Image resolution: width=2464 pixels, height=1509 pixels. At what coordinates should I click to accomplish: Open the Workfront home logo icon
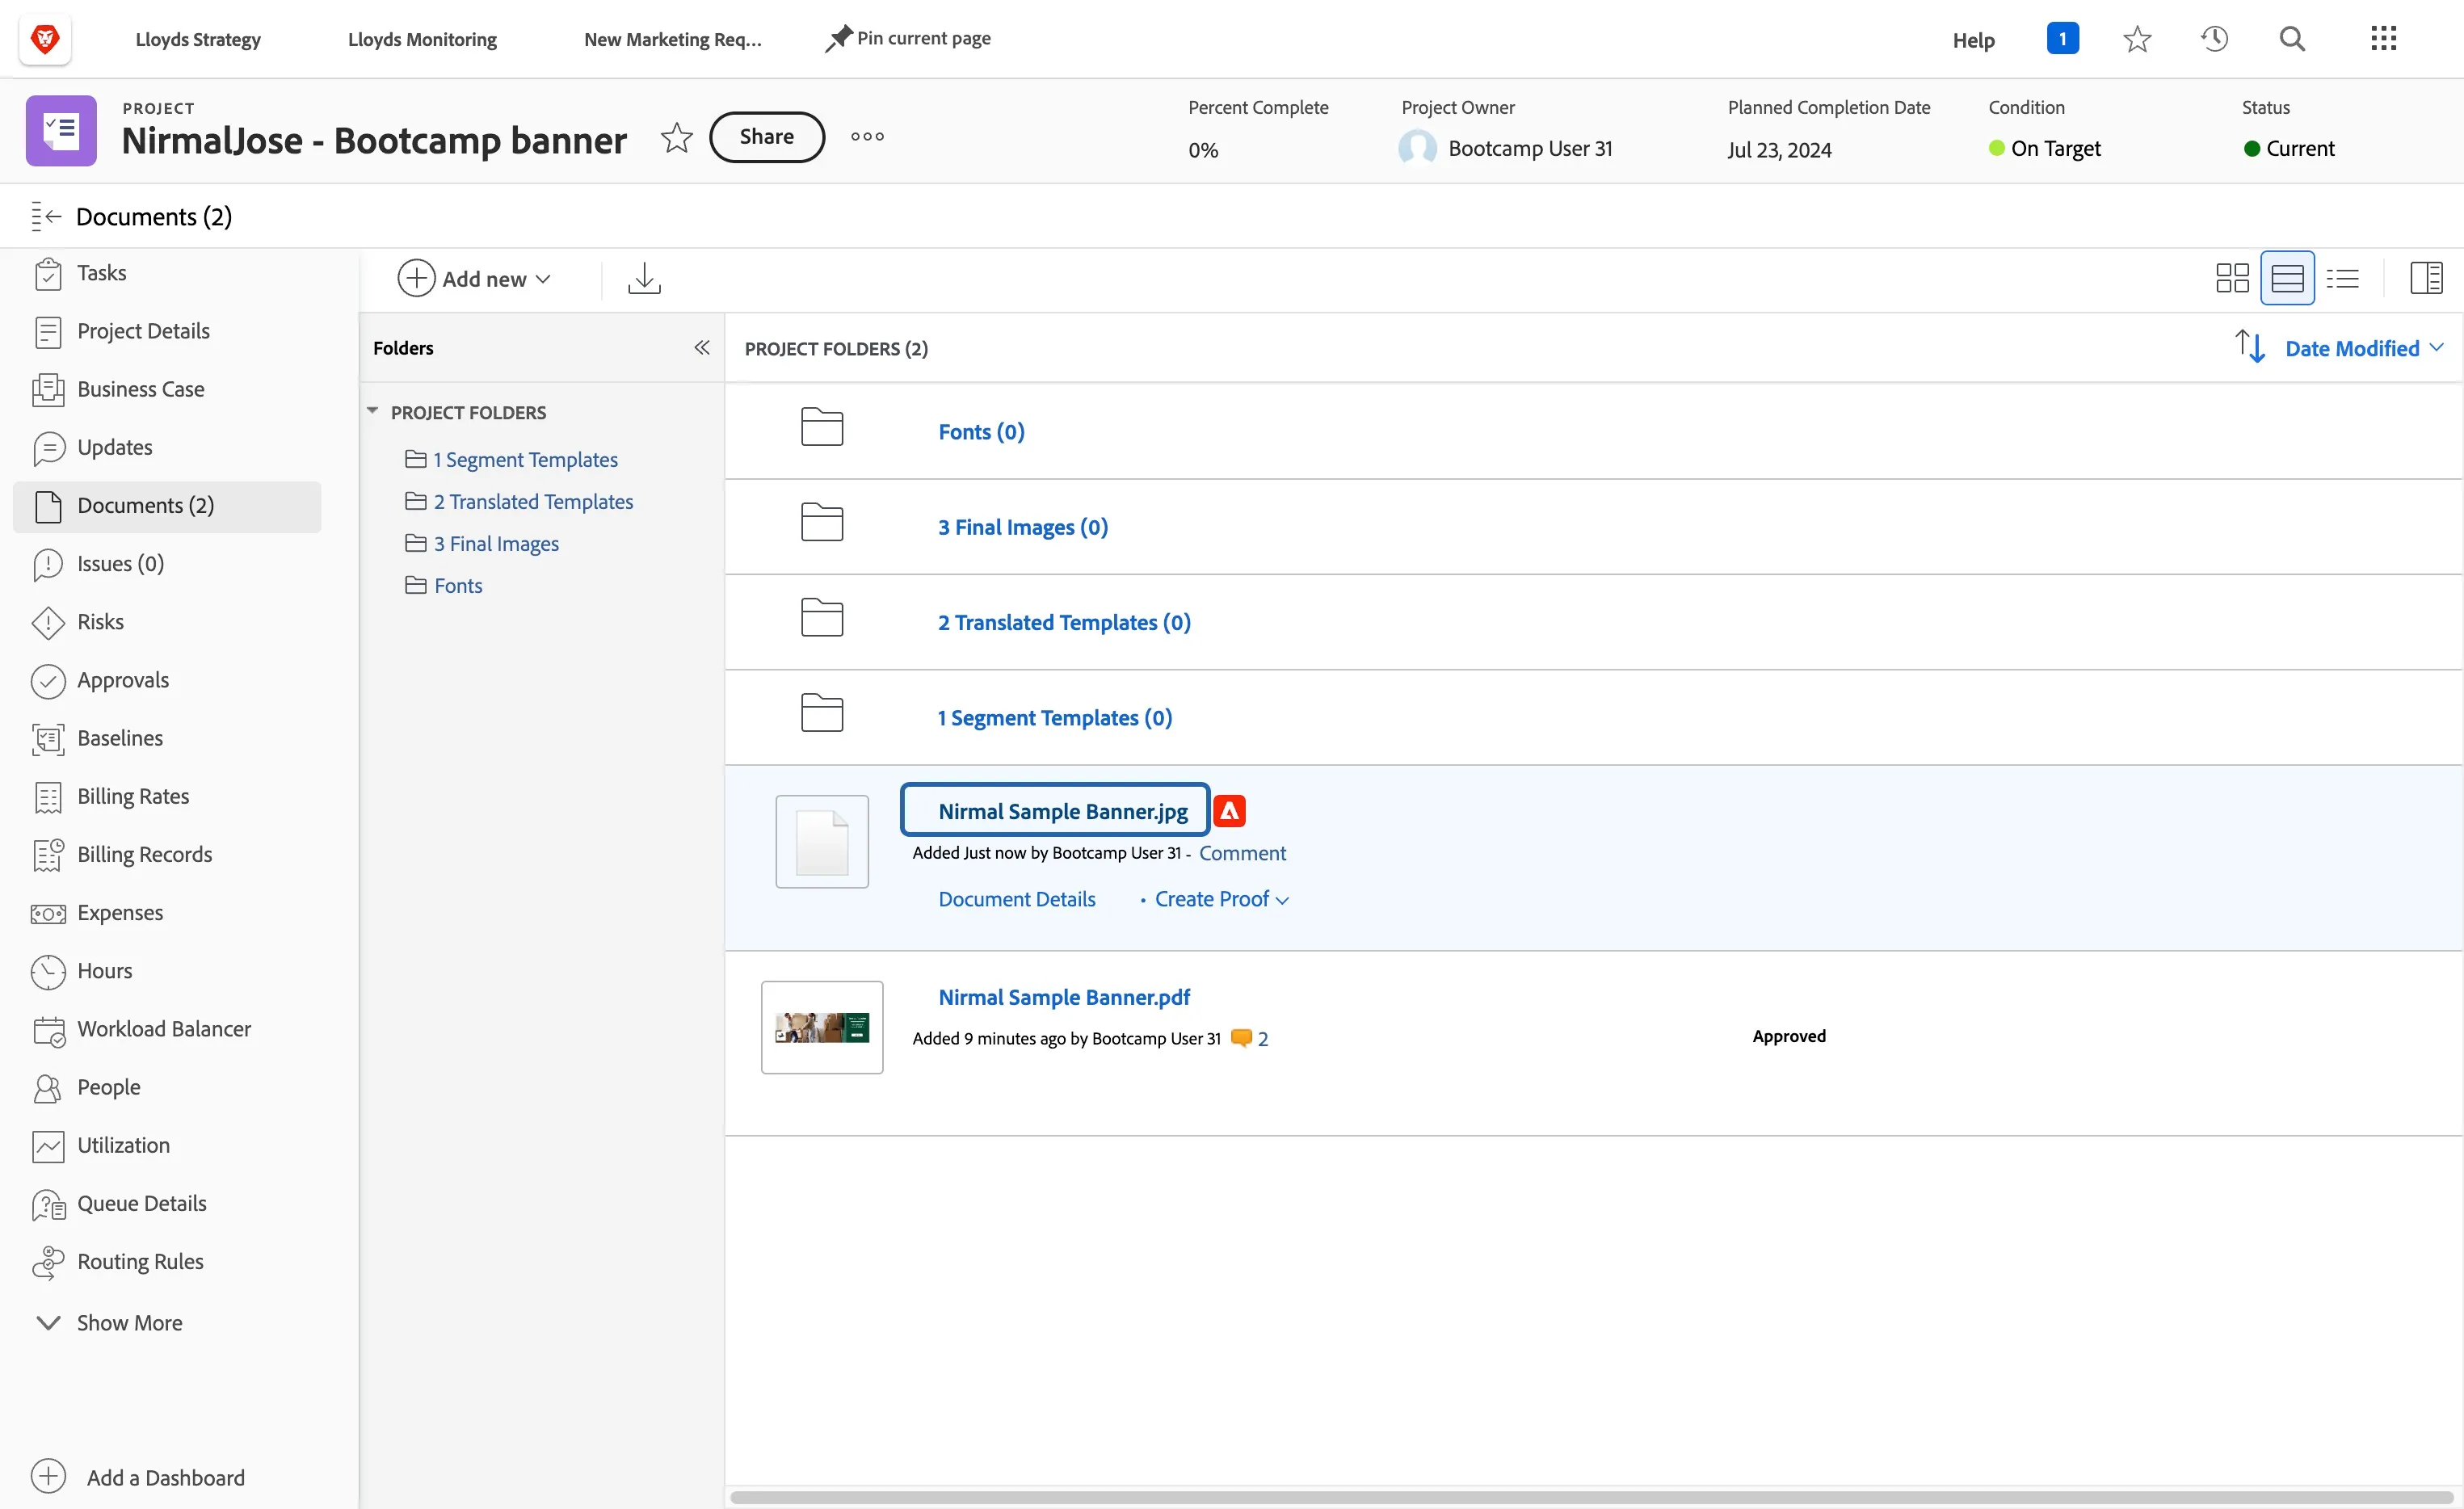click(x=45, y=39)
